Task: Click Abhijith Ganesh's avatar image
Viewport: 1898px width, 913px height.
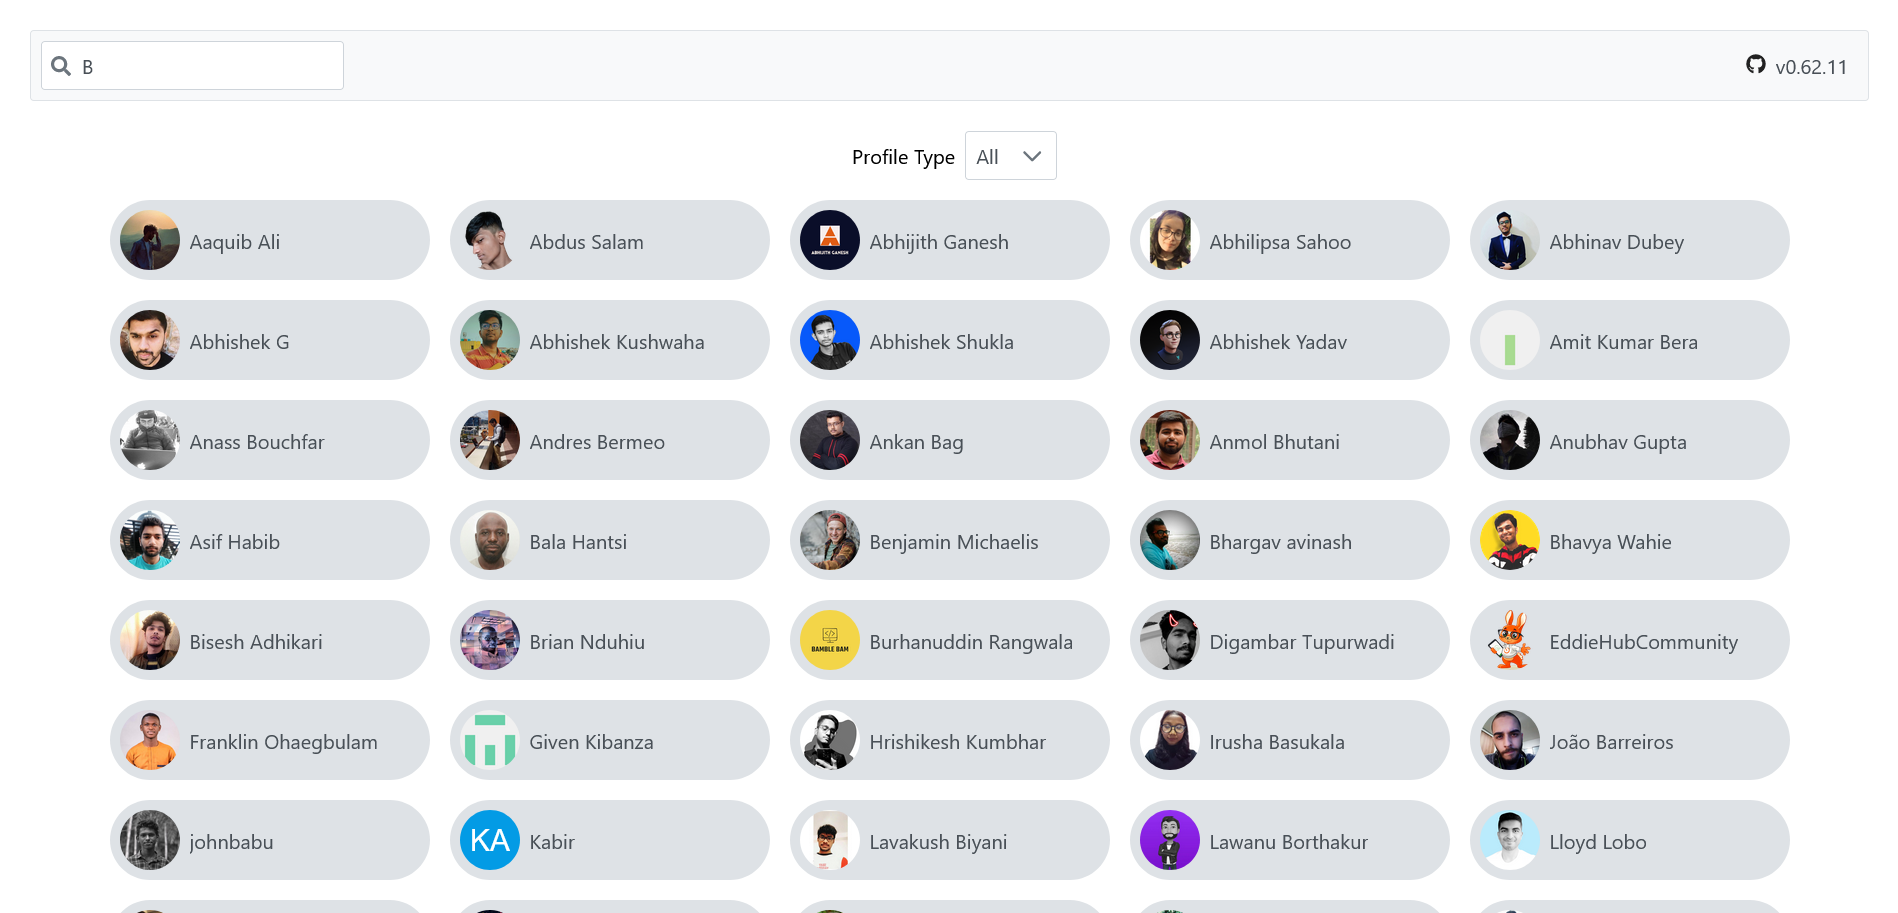Action: coord(829,240)
